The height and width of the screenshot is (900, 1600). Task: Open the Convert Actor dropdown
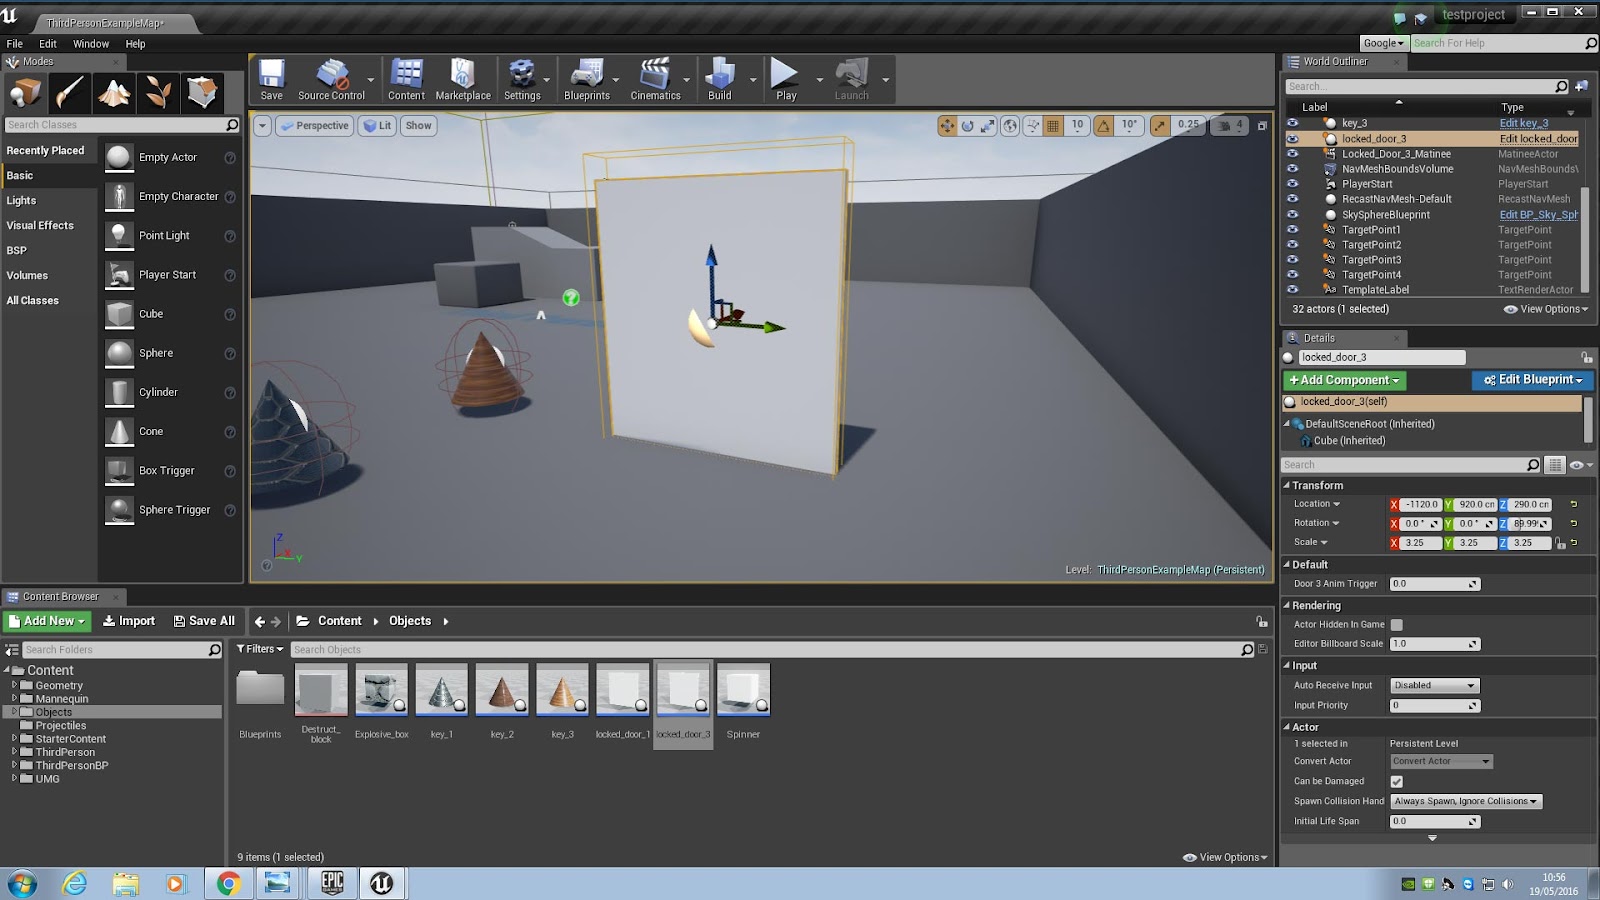click(x=1441, y=762)
